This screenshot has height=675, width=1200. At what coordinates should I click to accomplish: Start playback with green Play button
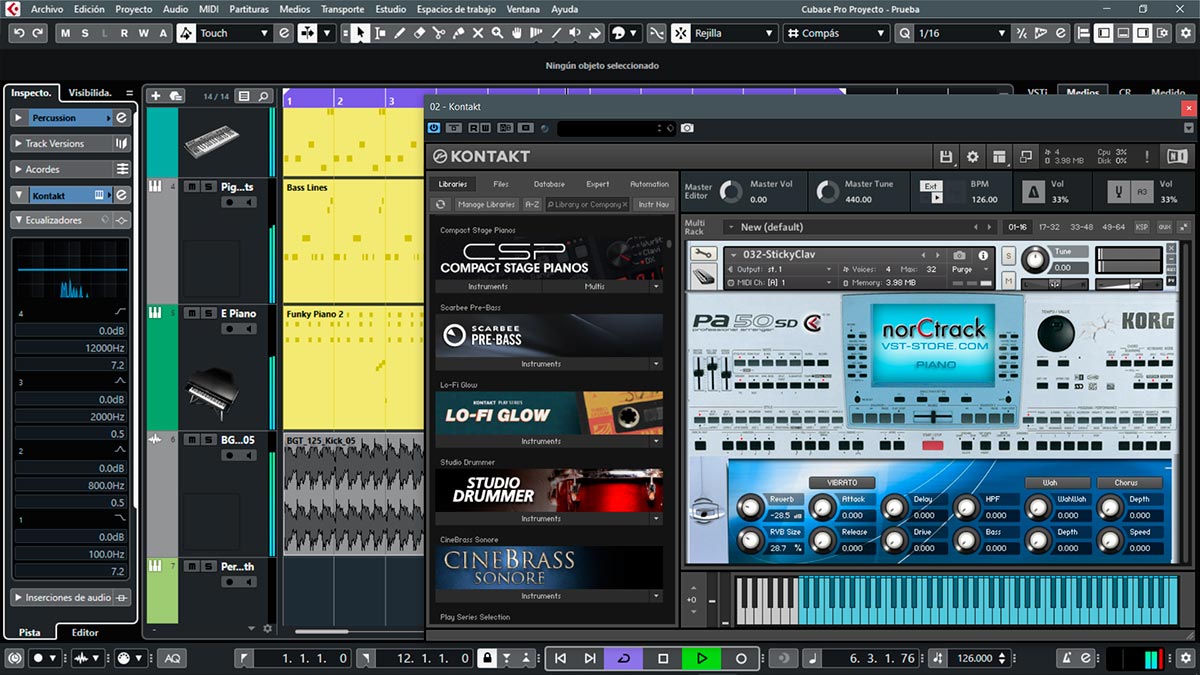701,658
